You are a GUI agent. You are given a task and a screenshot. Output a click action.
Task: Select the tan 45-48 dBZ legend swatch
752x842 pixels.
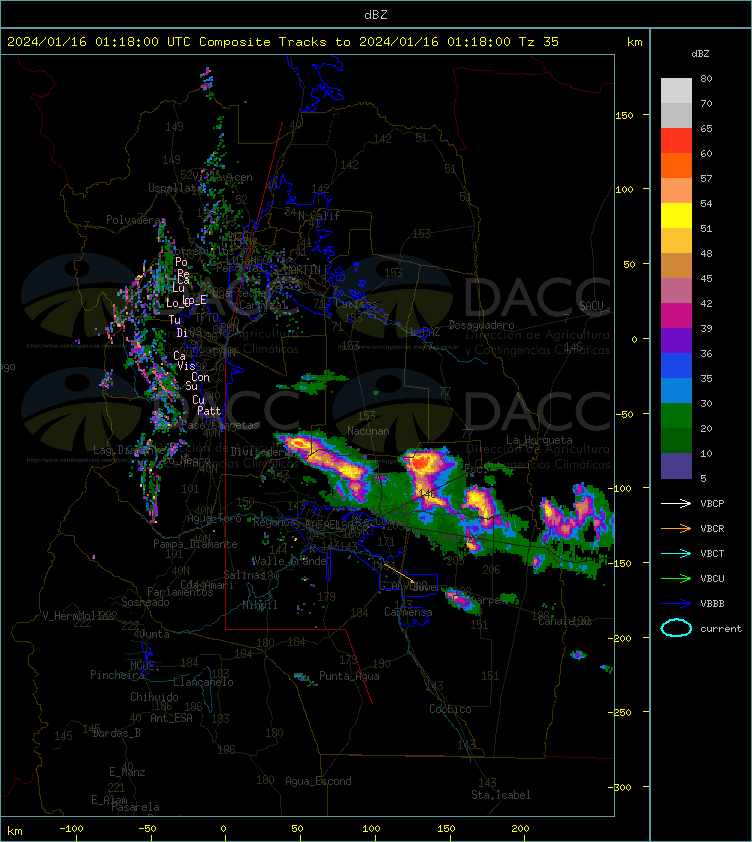[x=676, y=266]
